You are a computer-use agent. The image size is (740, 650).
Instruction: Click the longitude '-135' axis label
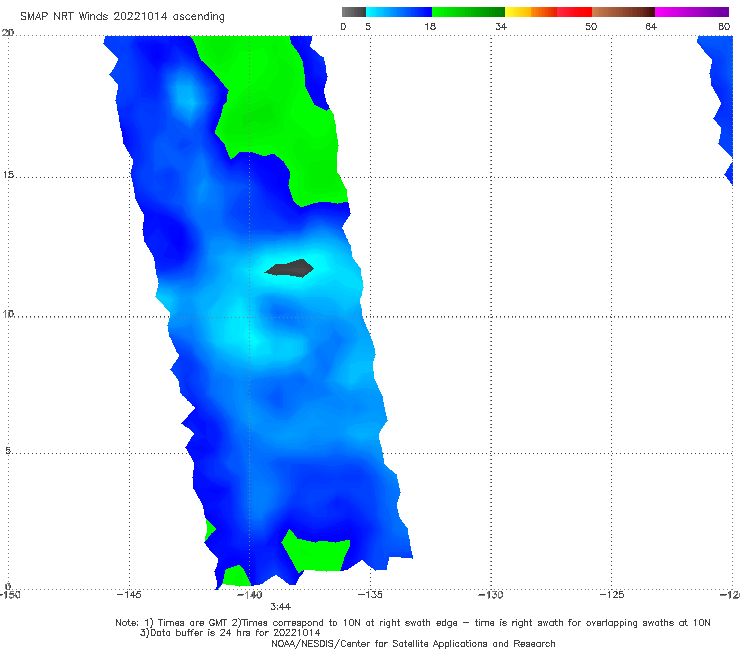pos(370,595)
